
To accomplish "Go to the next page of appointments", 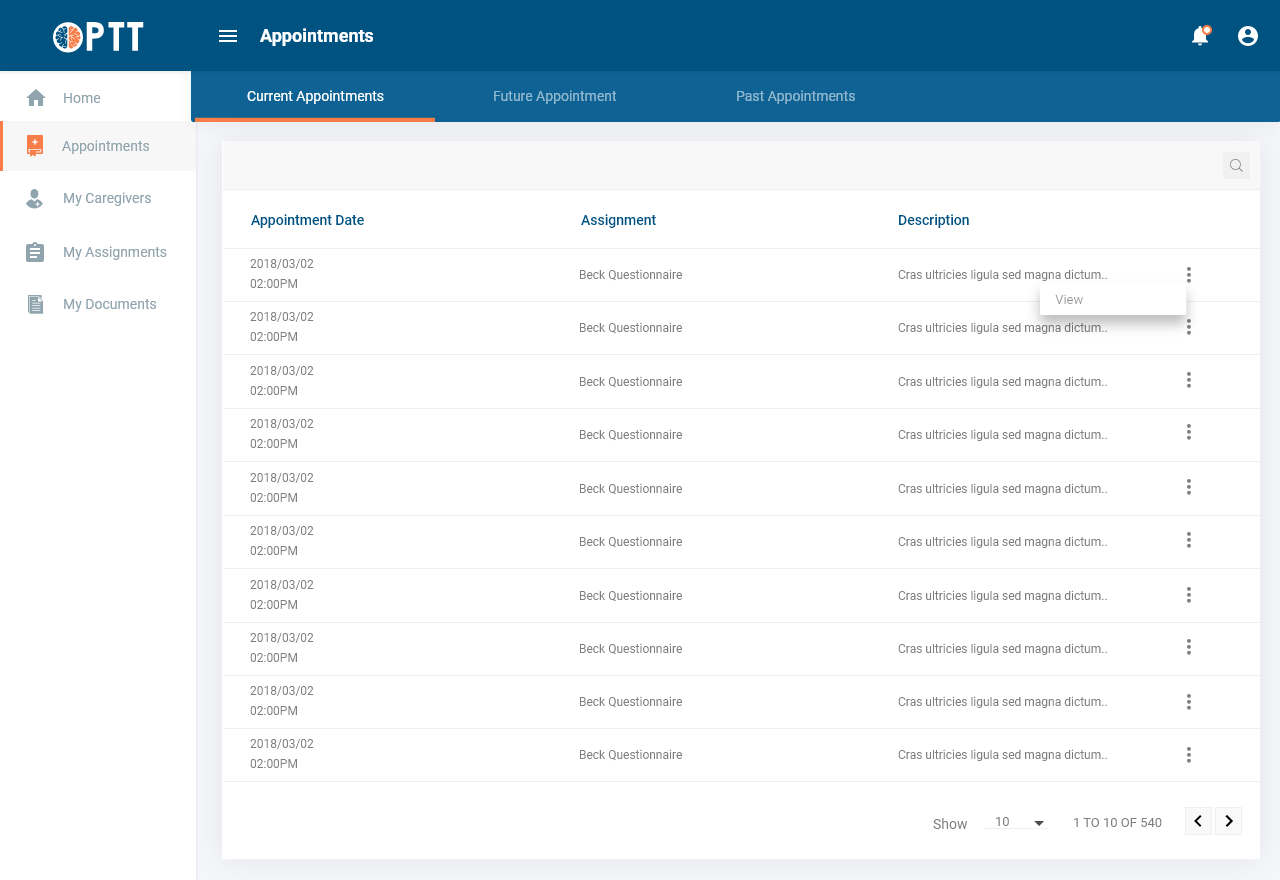I will 1229,821.
